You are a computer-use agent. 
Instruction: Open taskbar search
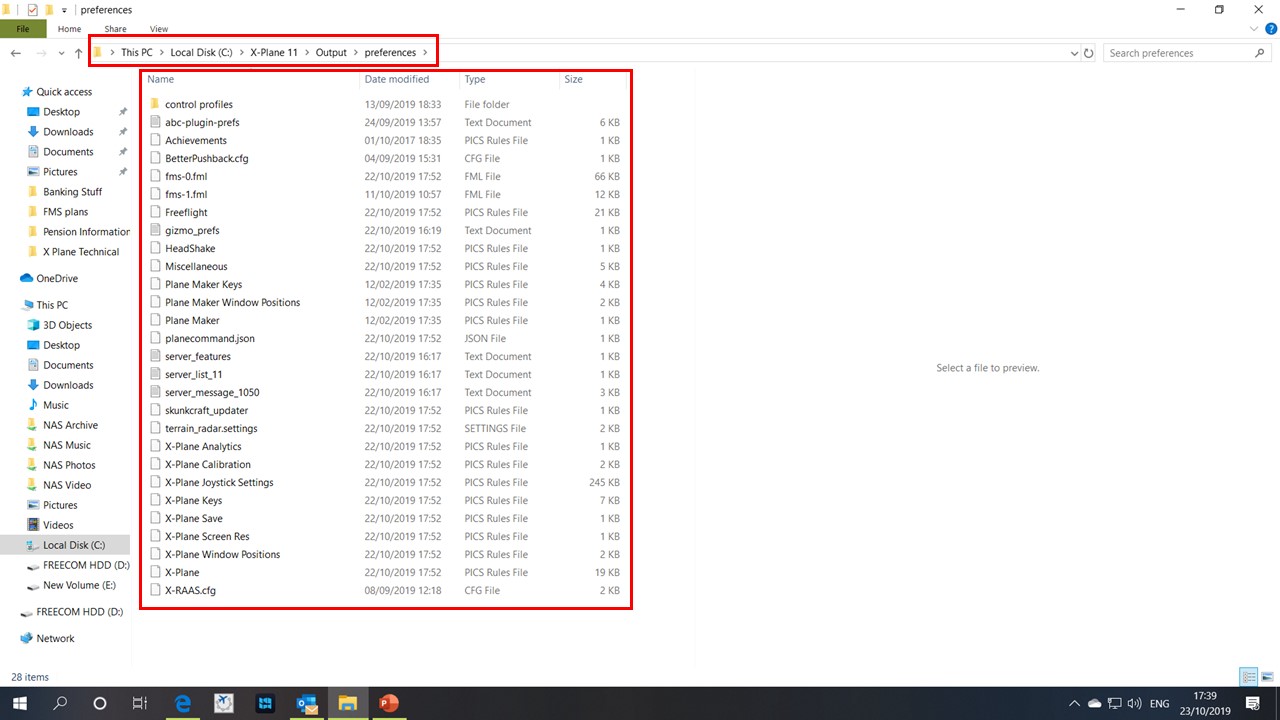coord(60,703)
